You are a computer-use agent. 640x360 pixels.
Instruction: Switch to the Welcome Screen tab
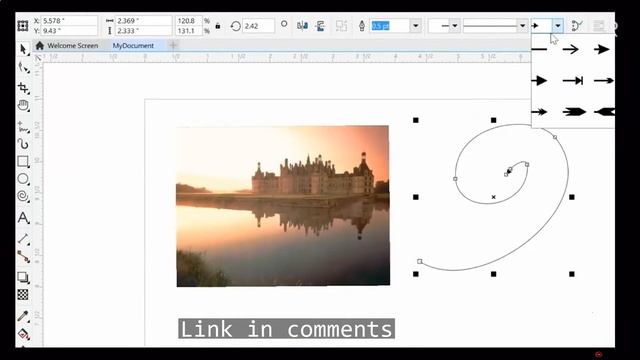(73, 46)
